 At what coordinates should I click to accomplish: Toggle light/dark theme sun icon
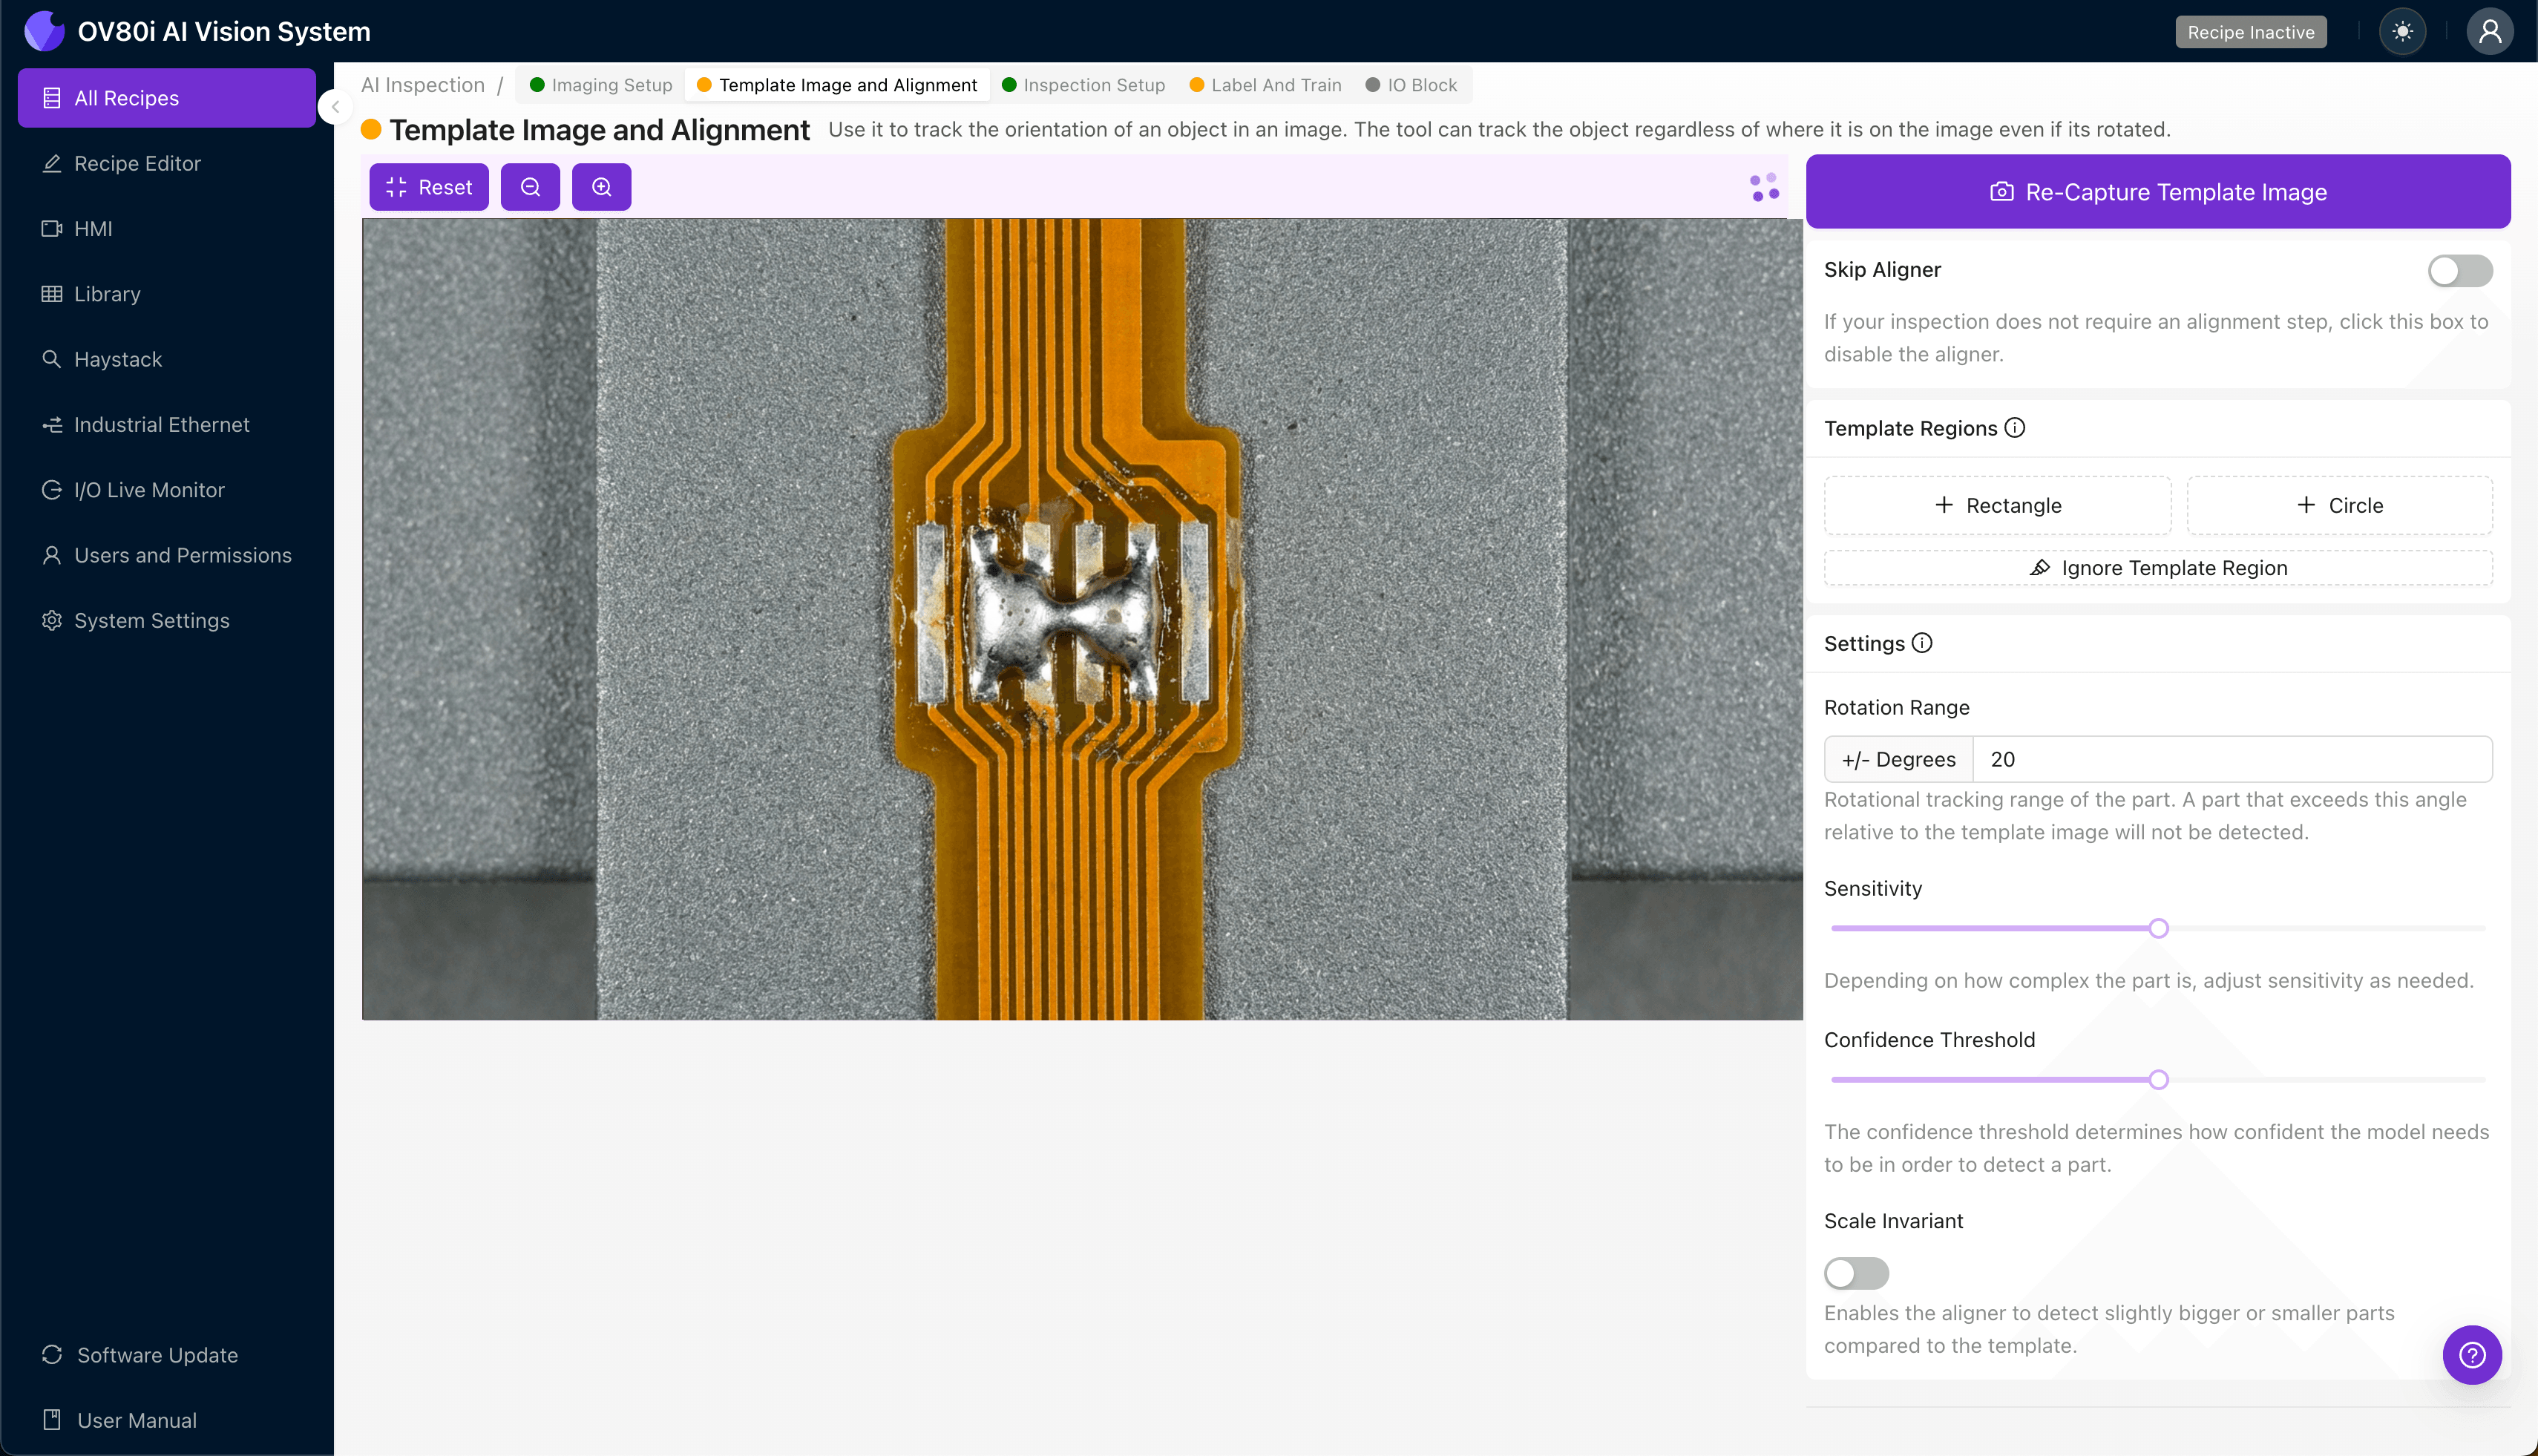pyautogui.click(x=2402, y=32)
